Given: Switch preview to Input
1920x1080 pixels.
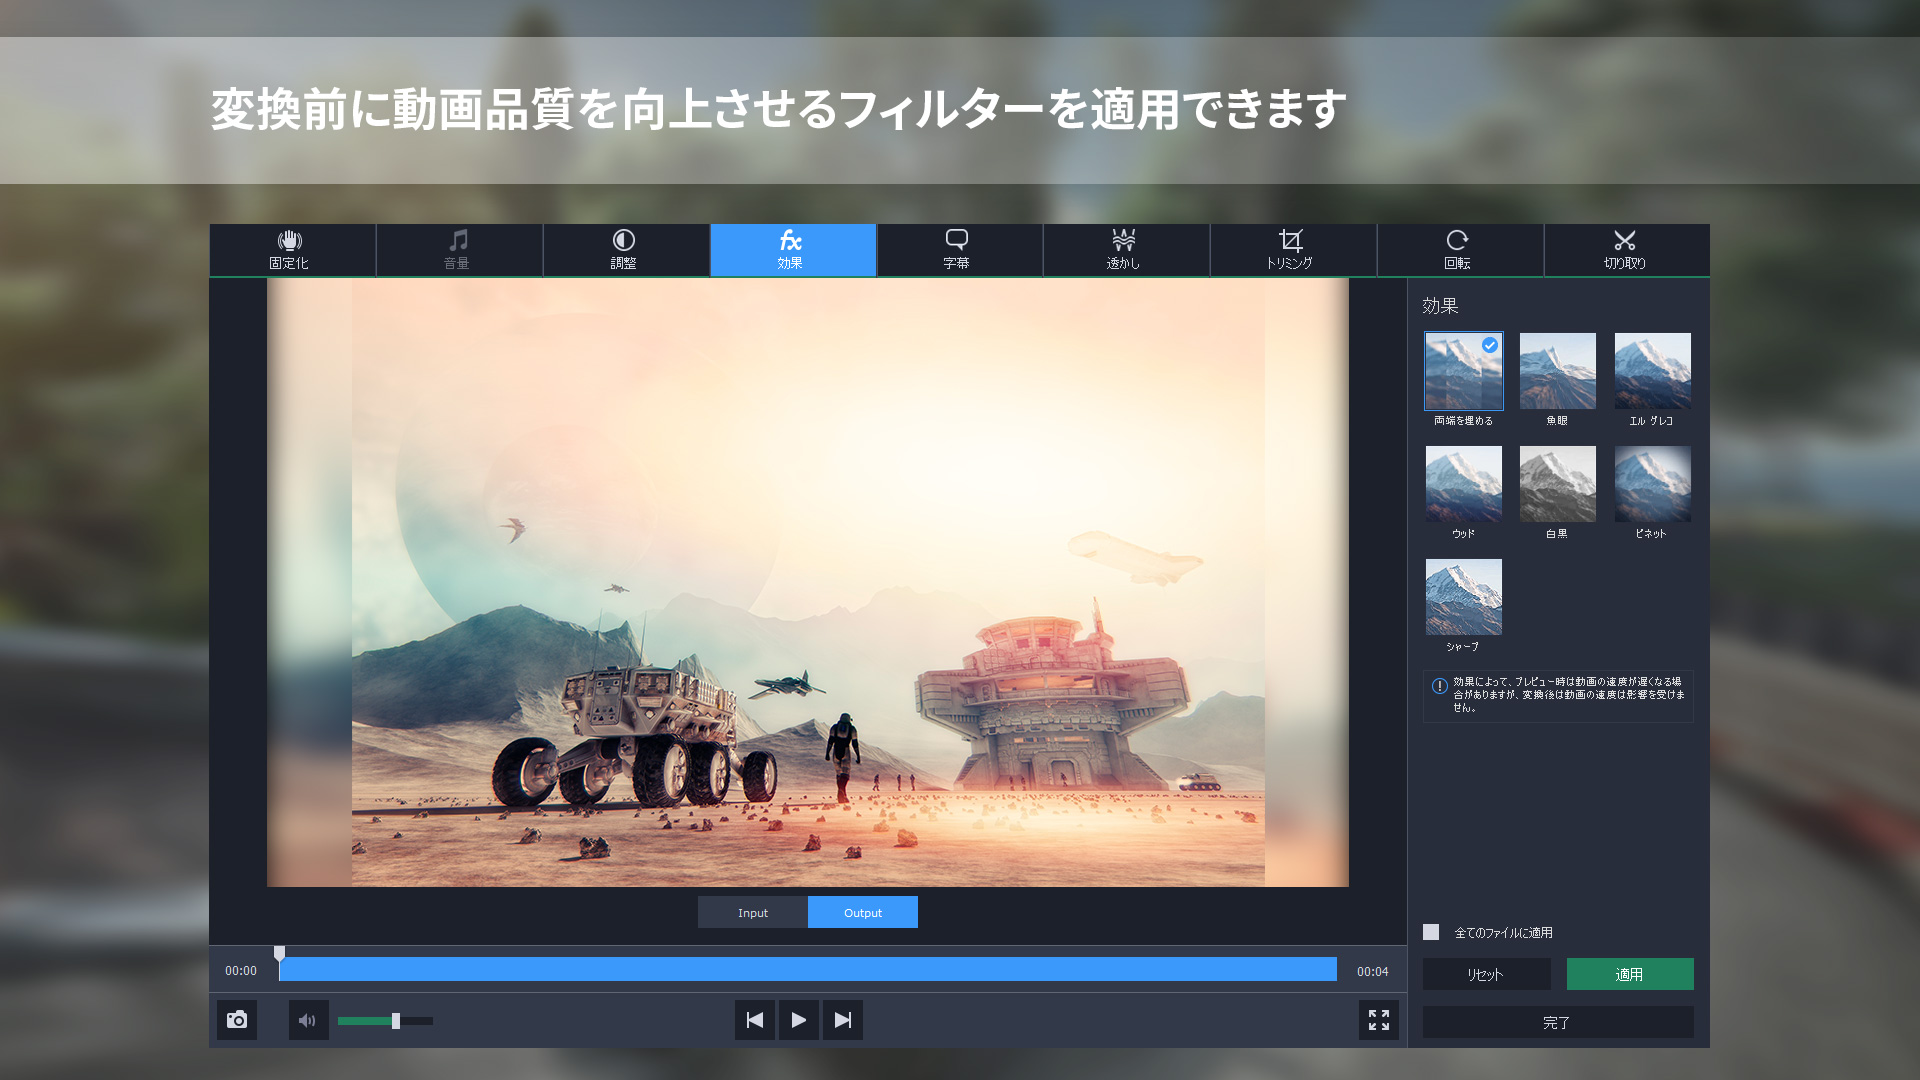Looking at the screenshot, I should 753,912.
